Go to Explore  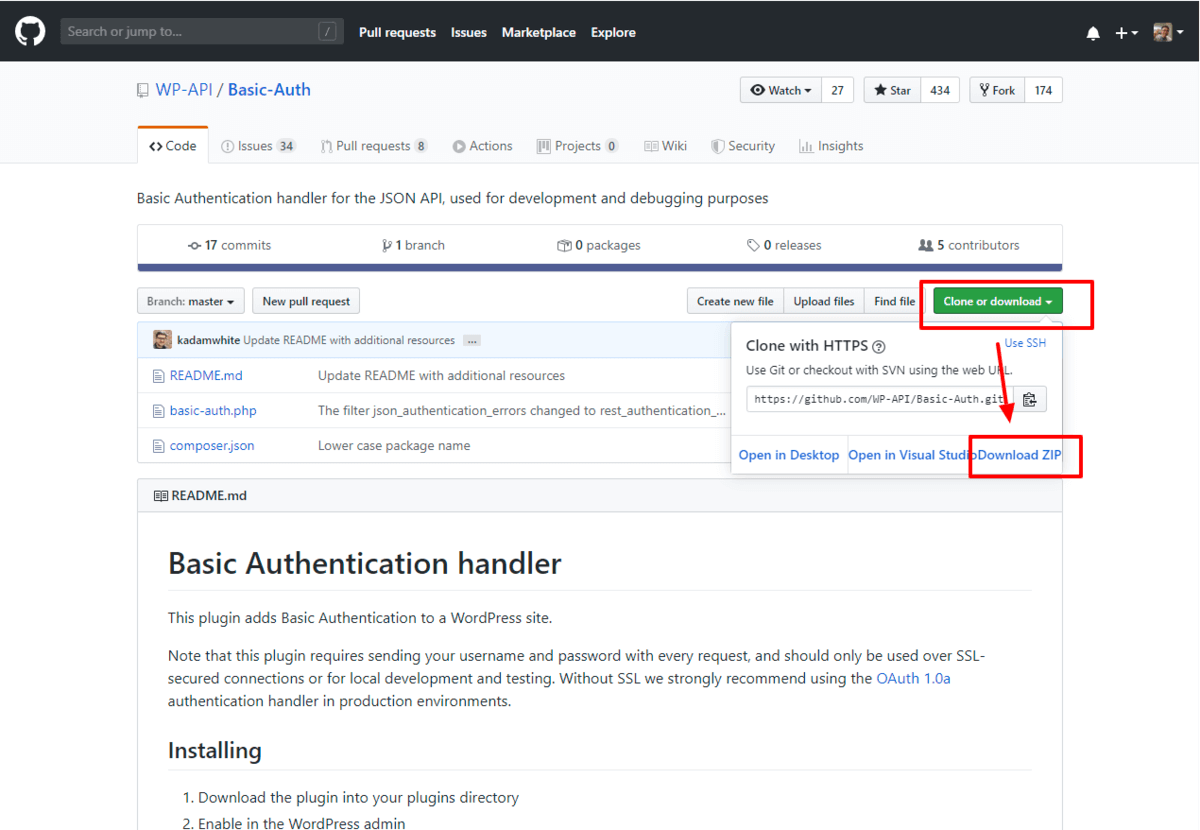pos(613,33)
